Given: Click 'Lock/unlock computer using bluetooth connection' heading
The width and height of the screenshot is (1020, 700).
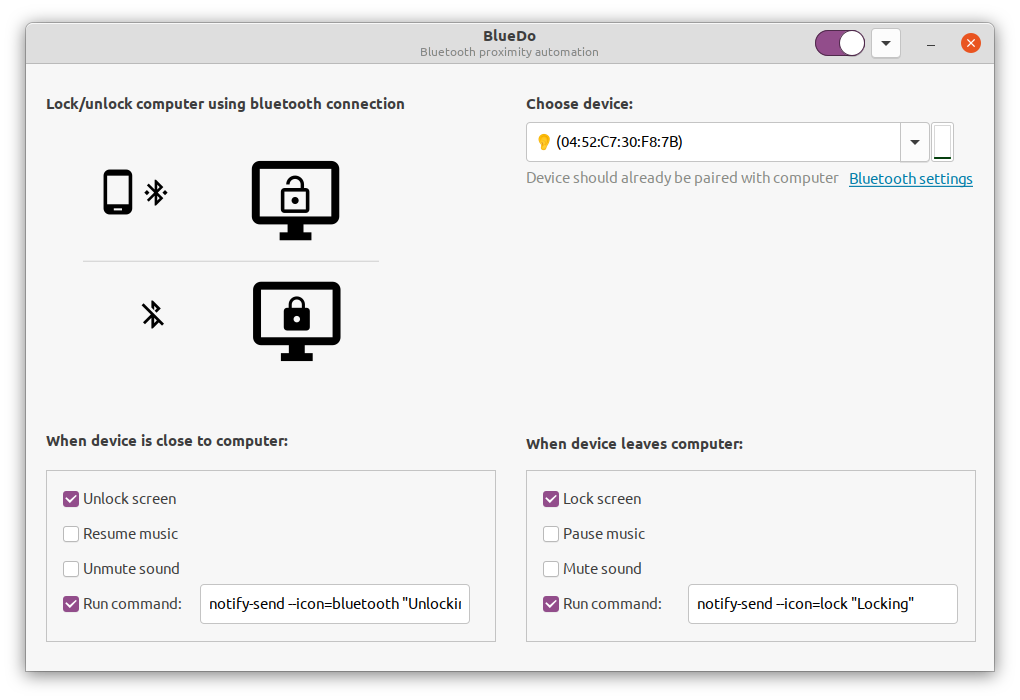Looking at the screenshot, I should point(225,104).
